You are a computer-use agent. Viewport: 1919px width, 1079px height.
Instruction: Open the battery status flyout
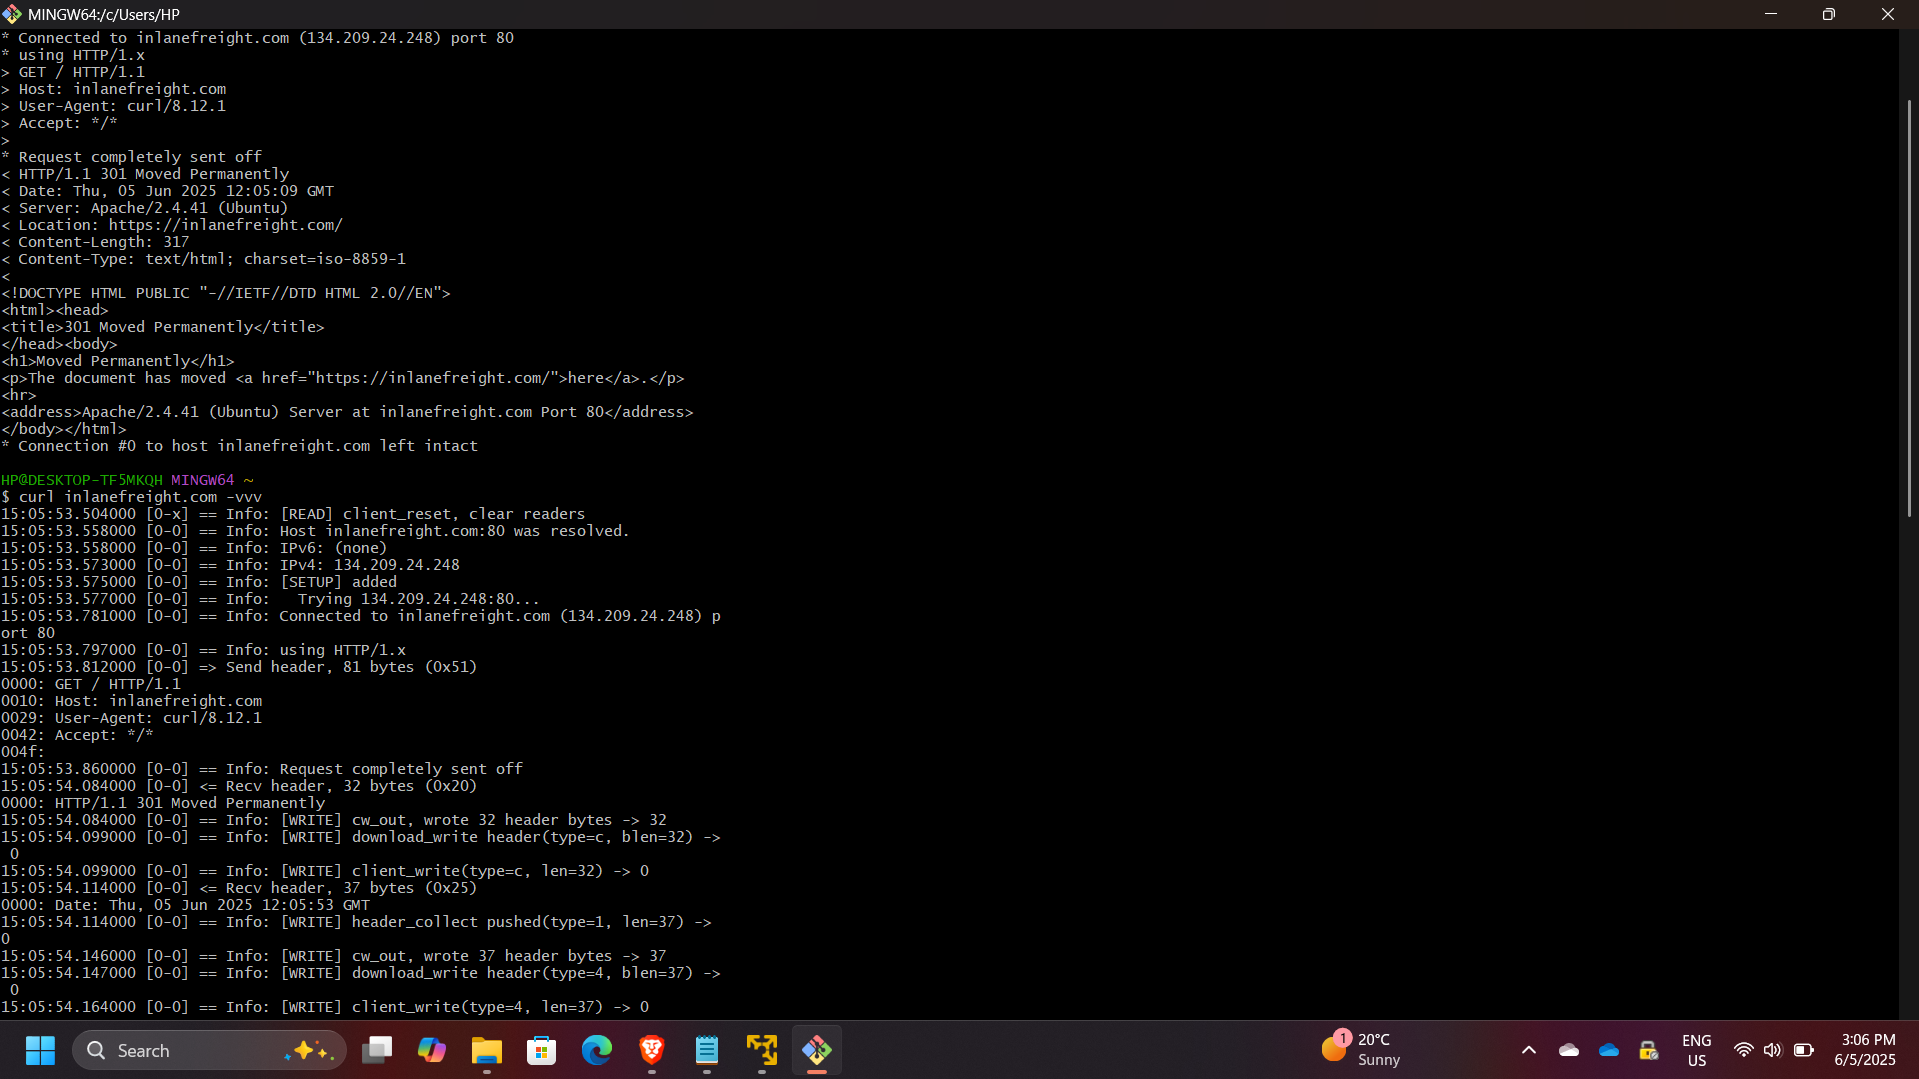pos(1804,1051)
